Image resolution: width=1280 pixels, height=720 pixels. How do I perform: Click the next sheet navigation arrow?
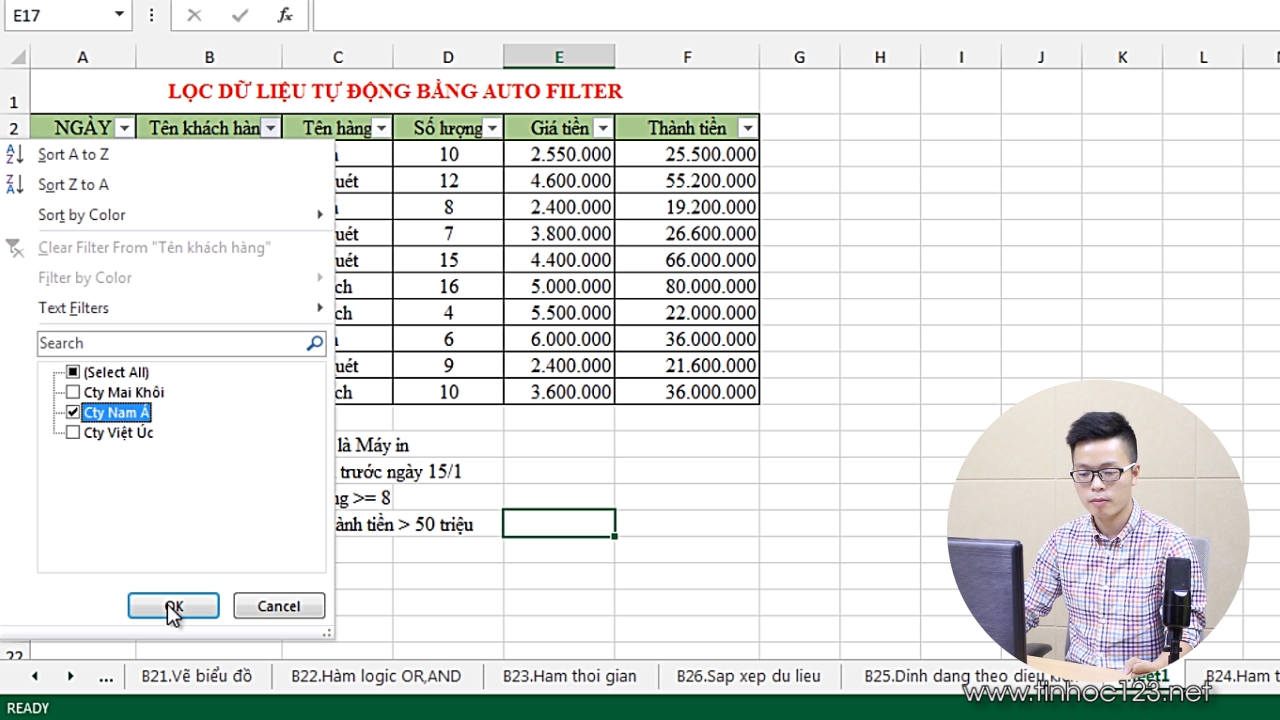(x=70, y=676)
